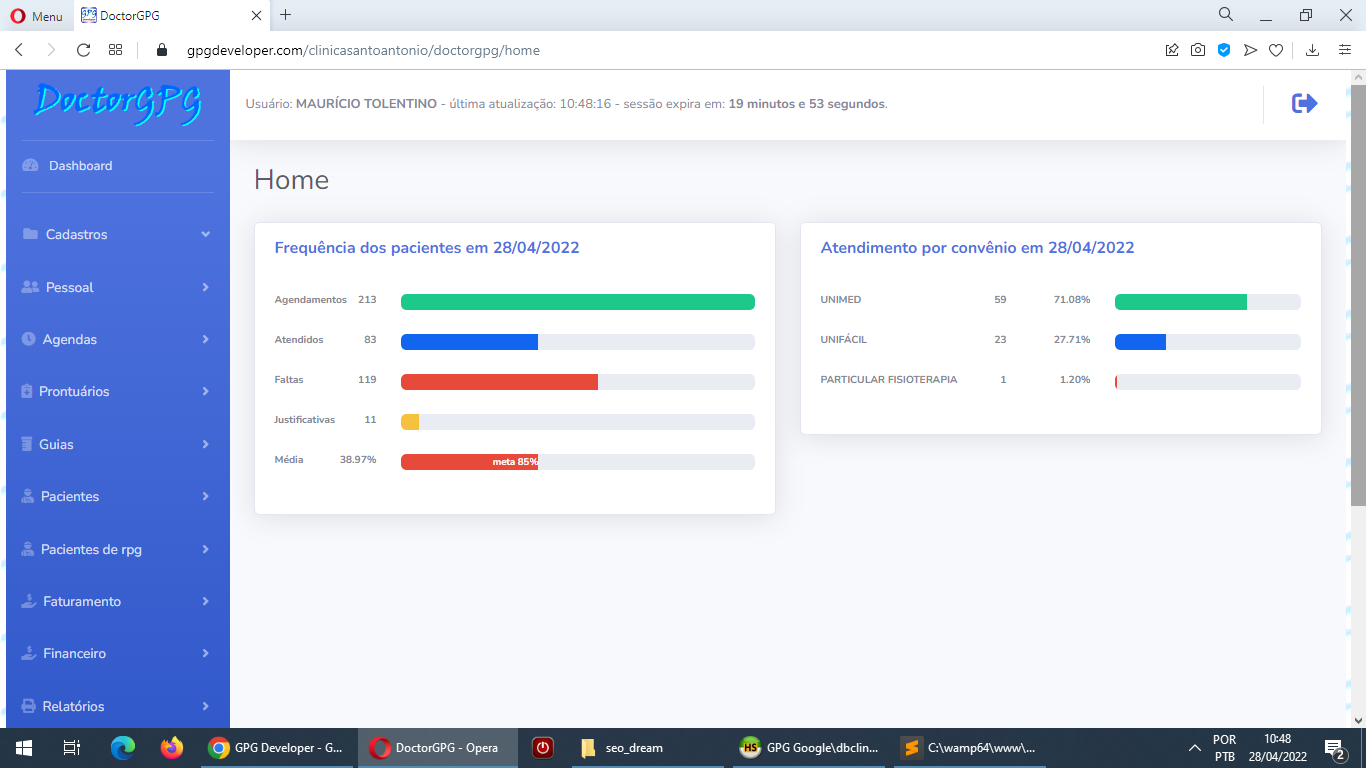Image resolution: width=1366 pixels, height=768 pixels.
Task: Click the Agendas clock icon
Action: tap(29, 339)
